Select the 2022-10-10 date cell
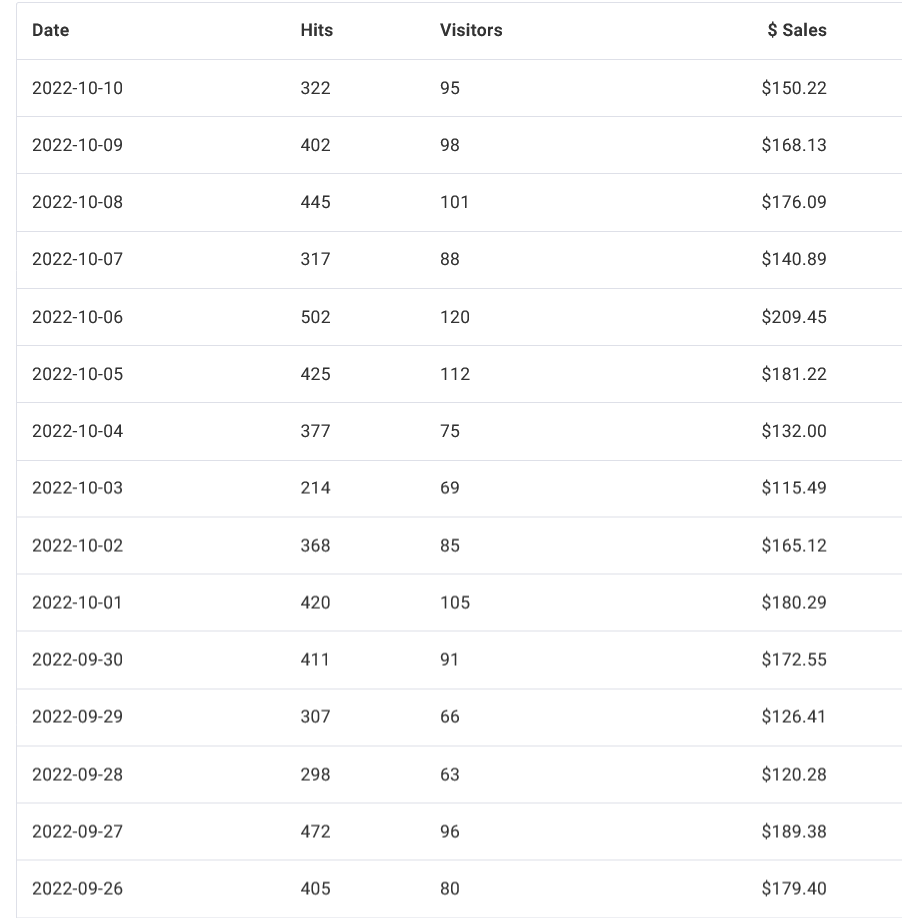The height and width of the screenshot is (918, 902). point(77,88)
